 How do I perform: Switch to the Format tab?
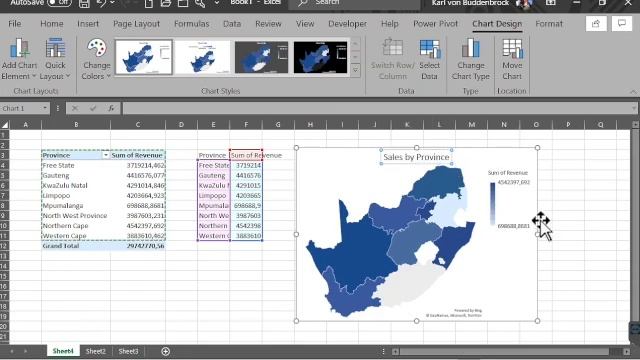click(549, 24)
